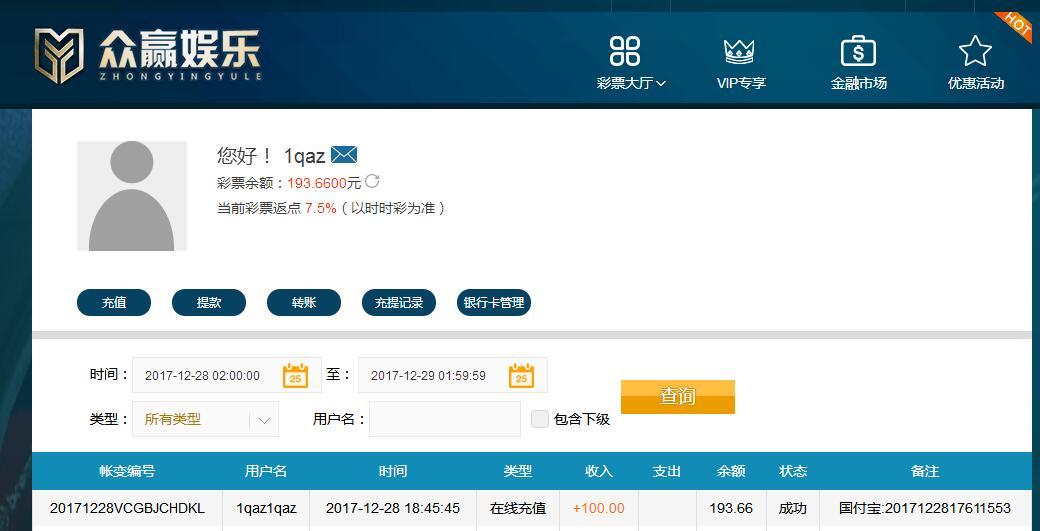The width and height of the screenshot is (1040, 531).
Task: Click the 收入 column header
Action: coord(599,471)
